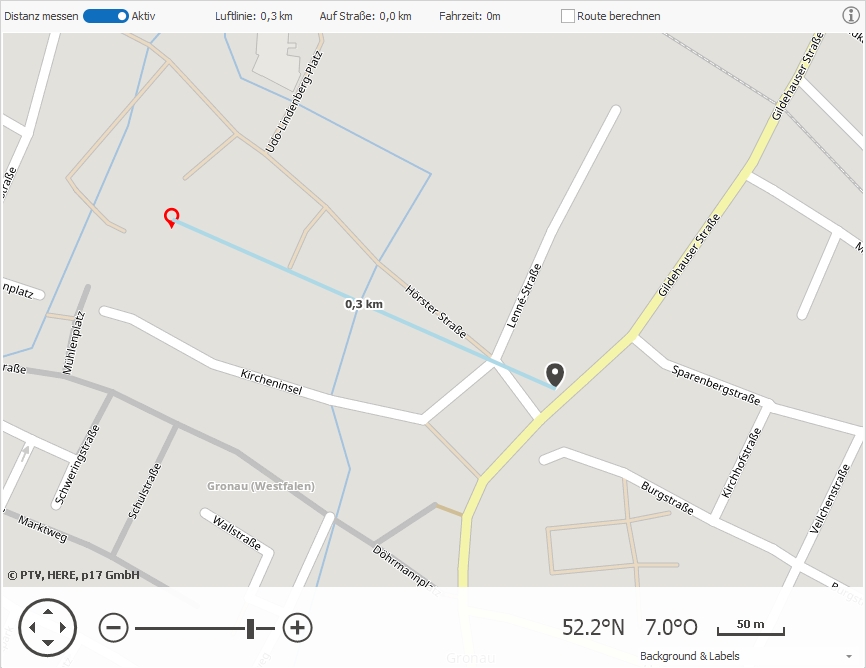Pan map left with the compass arrow

pyautogui.click(x=32, y=628)
